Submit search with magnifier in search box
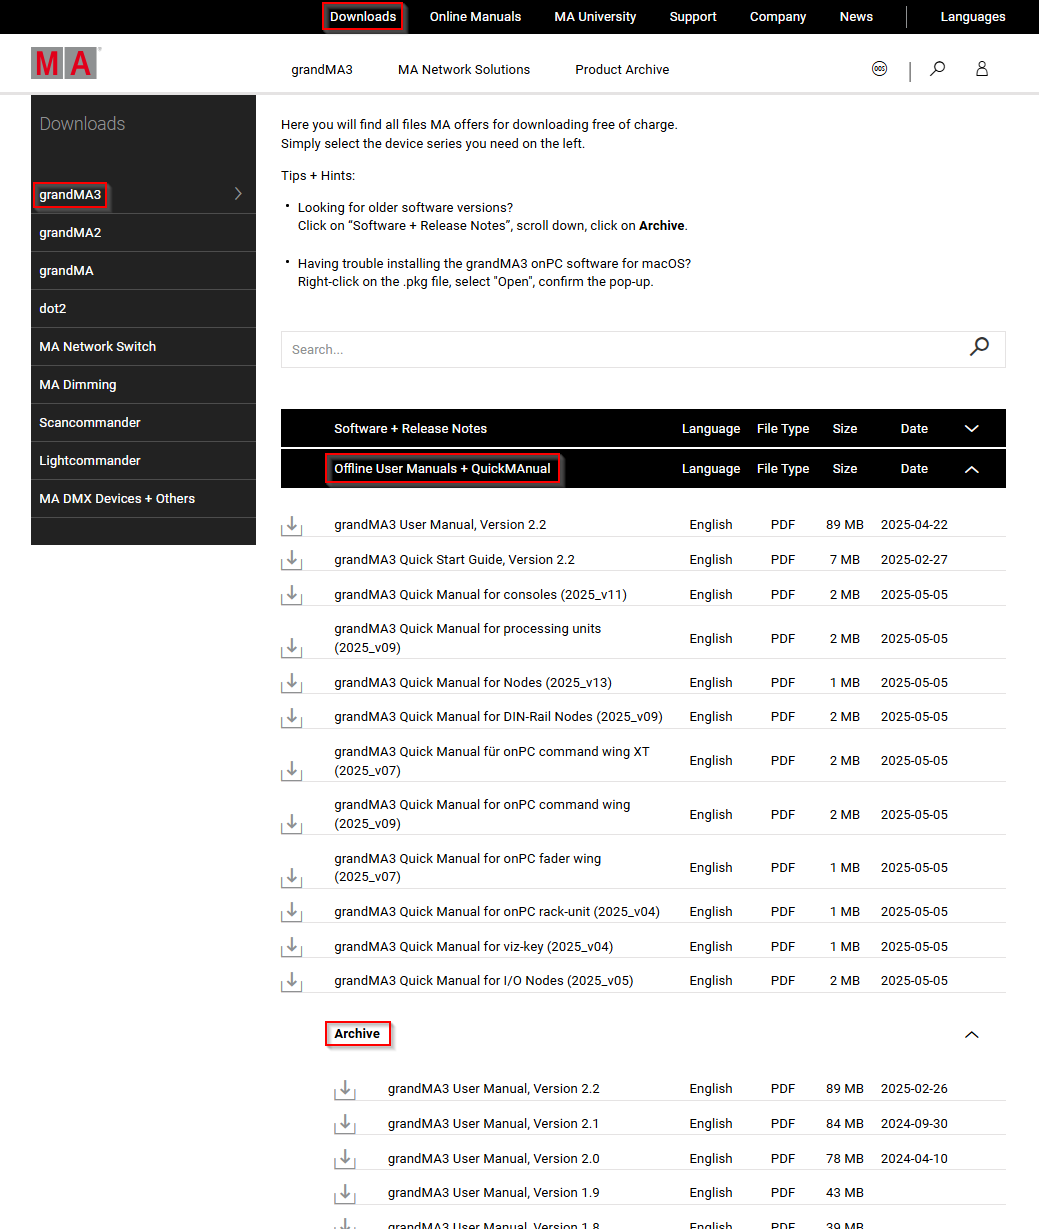Viewport: 1039px width, 1229px height. pos(979,347)
